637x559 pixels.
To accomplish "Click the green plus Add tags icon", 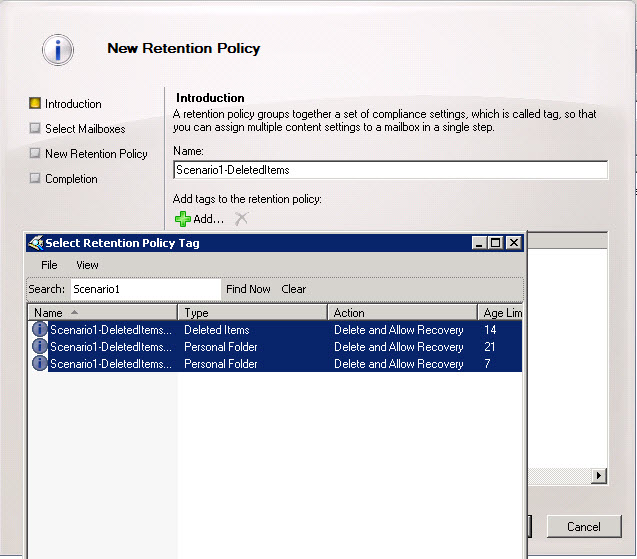I will coord(183,219).
